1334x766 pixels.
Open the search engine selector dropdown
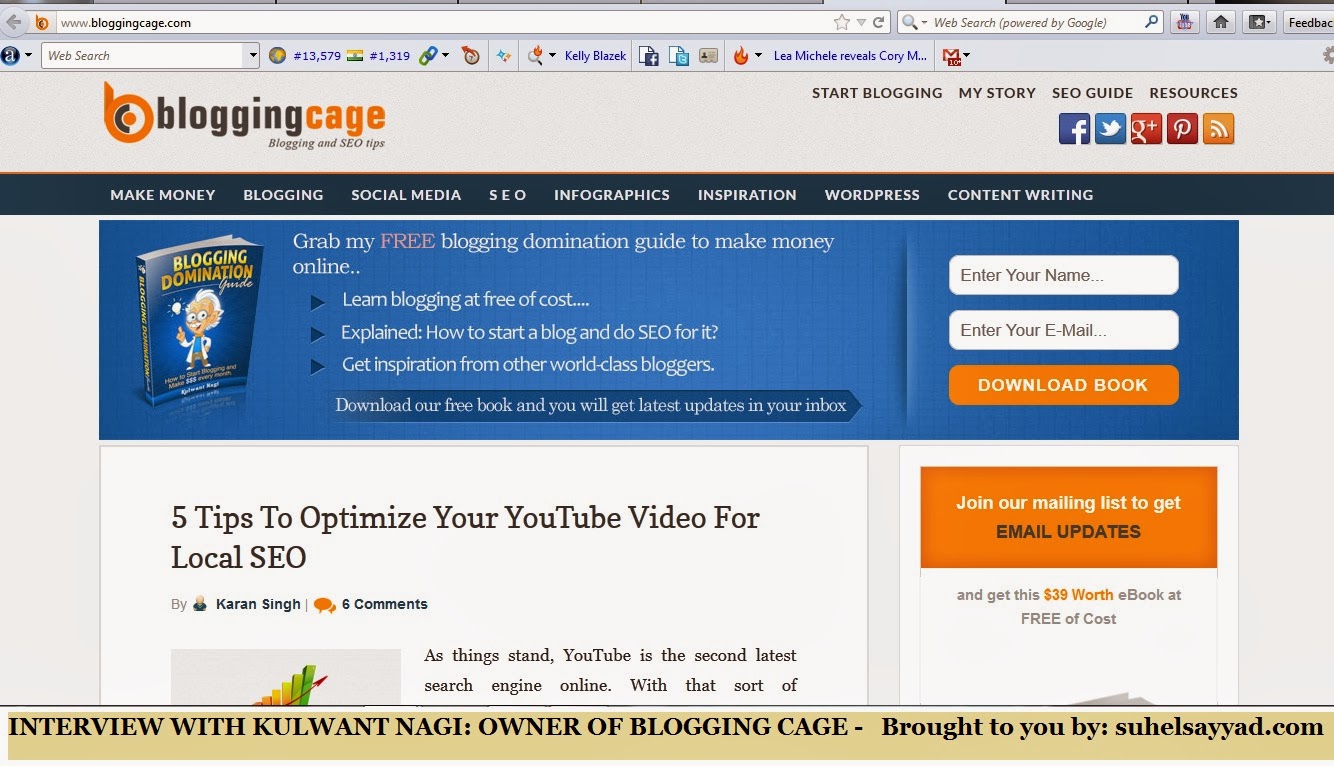click(x=925, y=22)
